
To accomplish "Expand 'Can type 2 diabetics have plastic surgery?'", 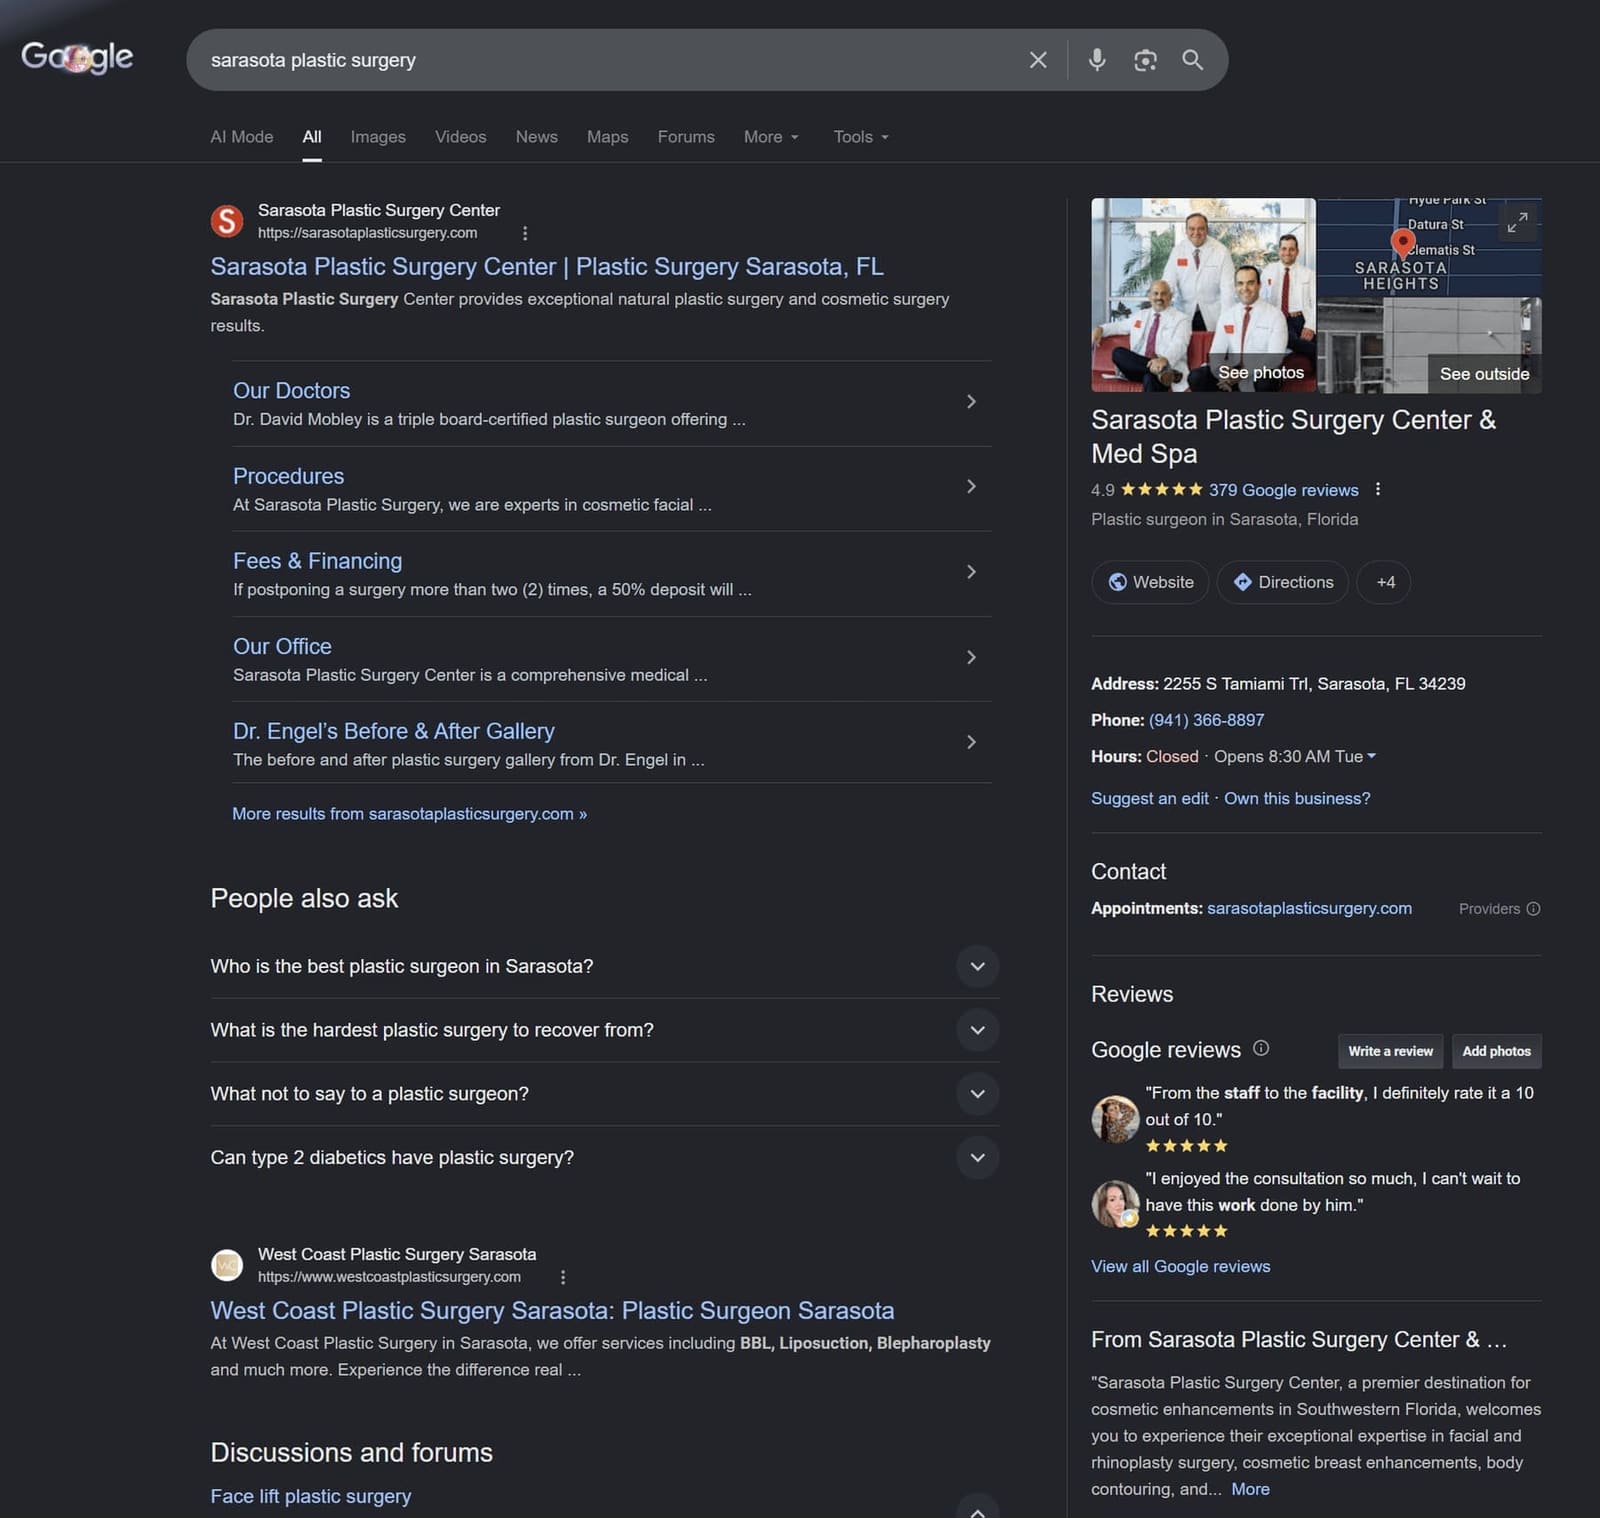I will [605, 1158].
